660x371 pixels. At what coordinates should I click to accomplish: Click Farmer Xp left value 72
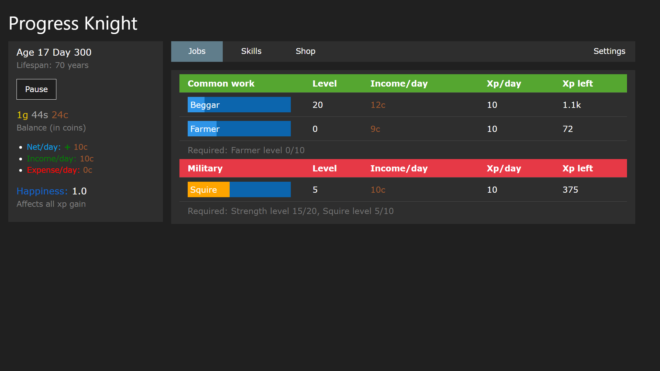[567, 129]
